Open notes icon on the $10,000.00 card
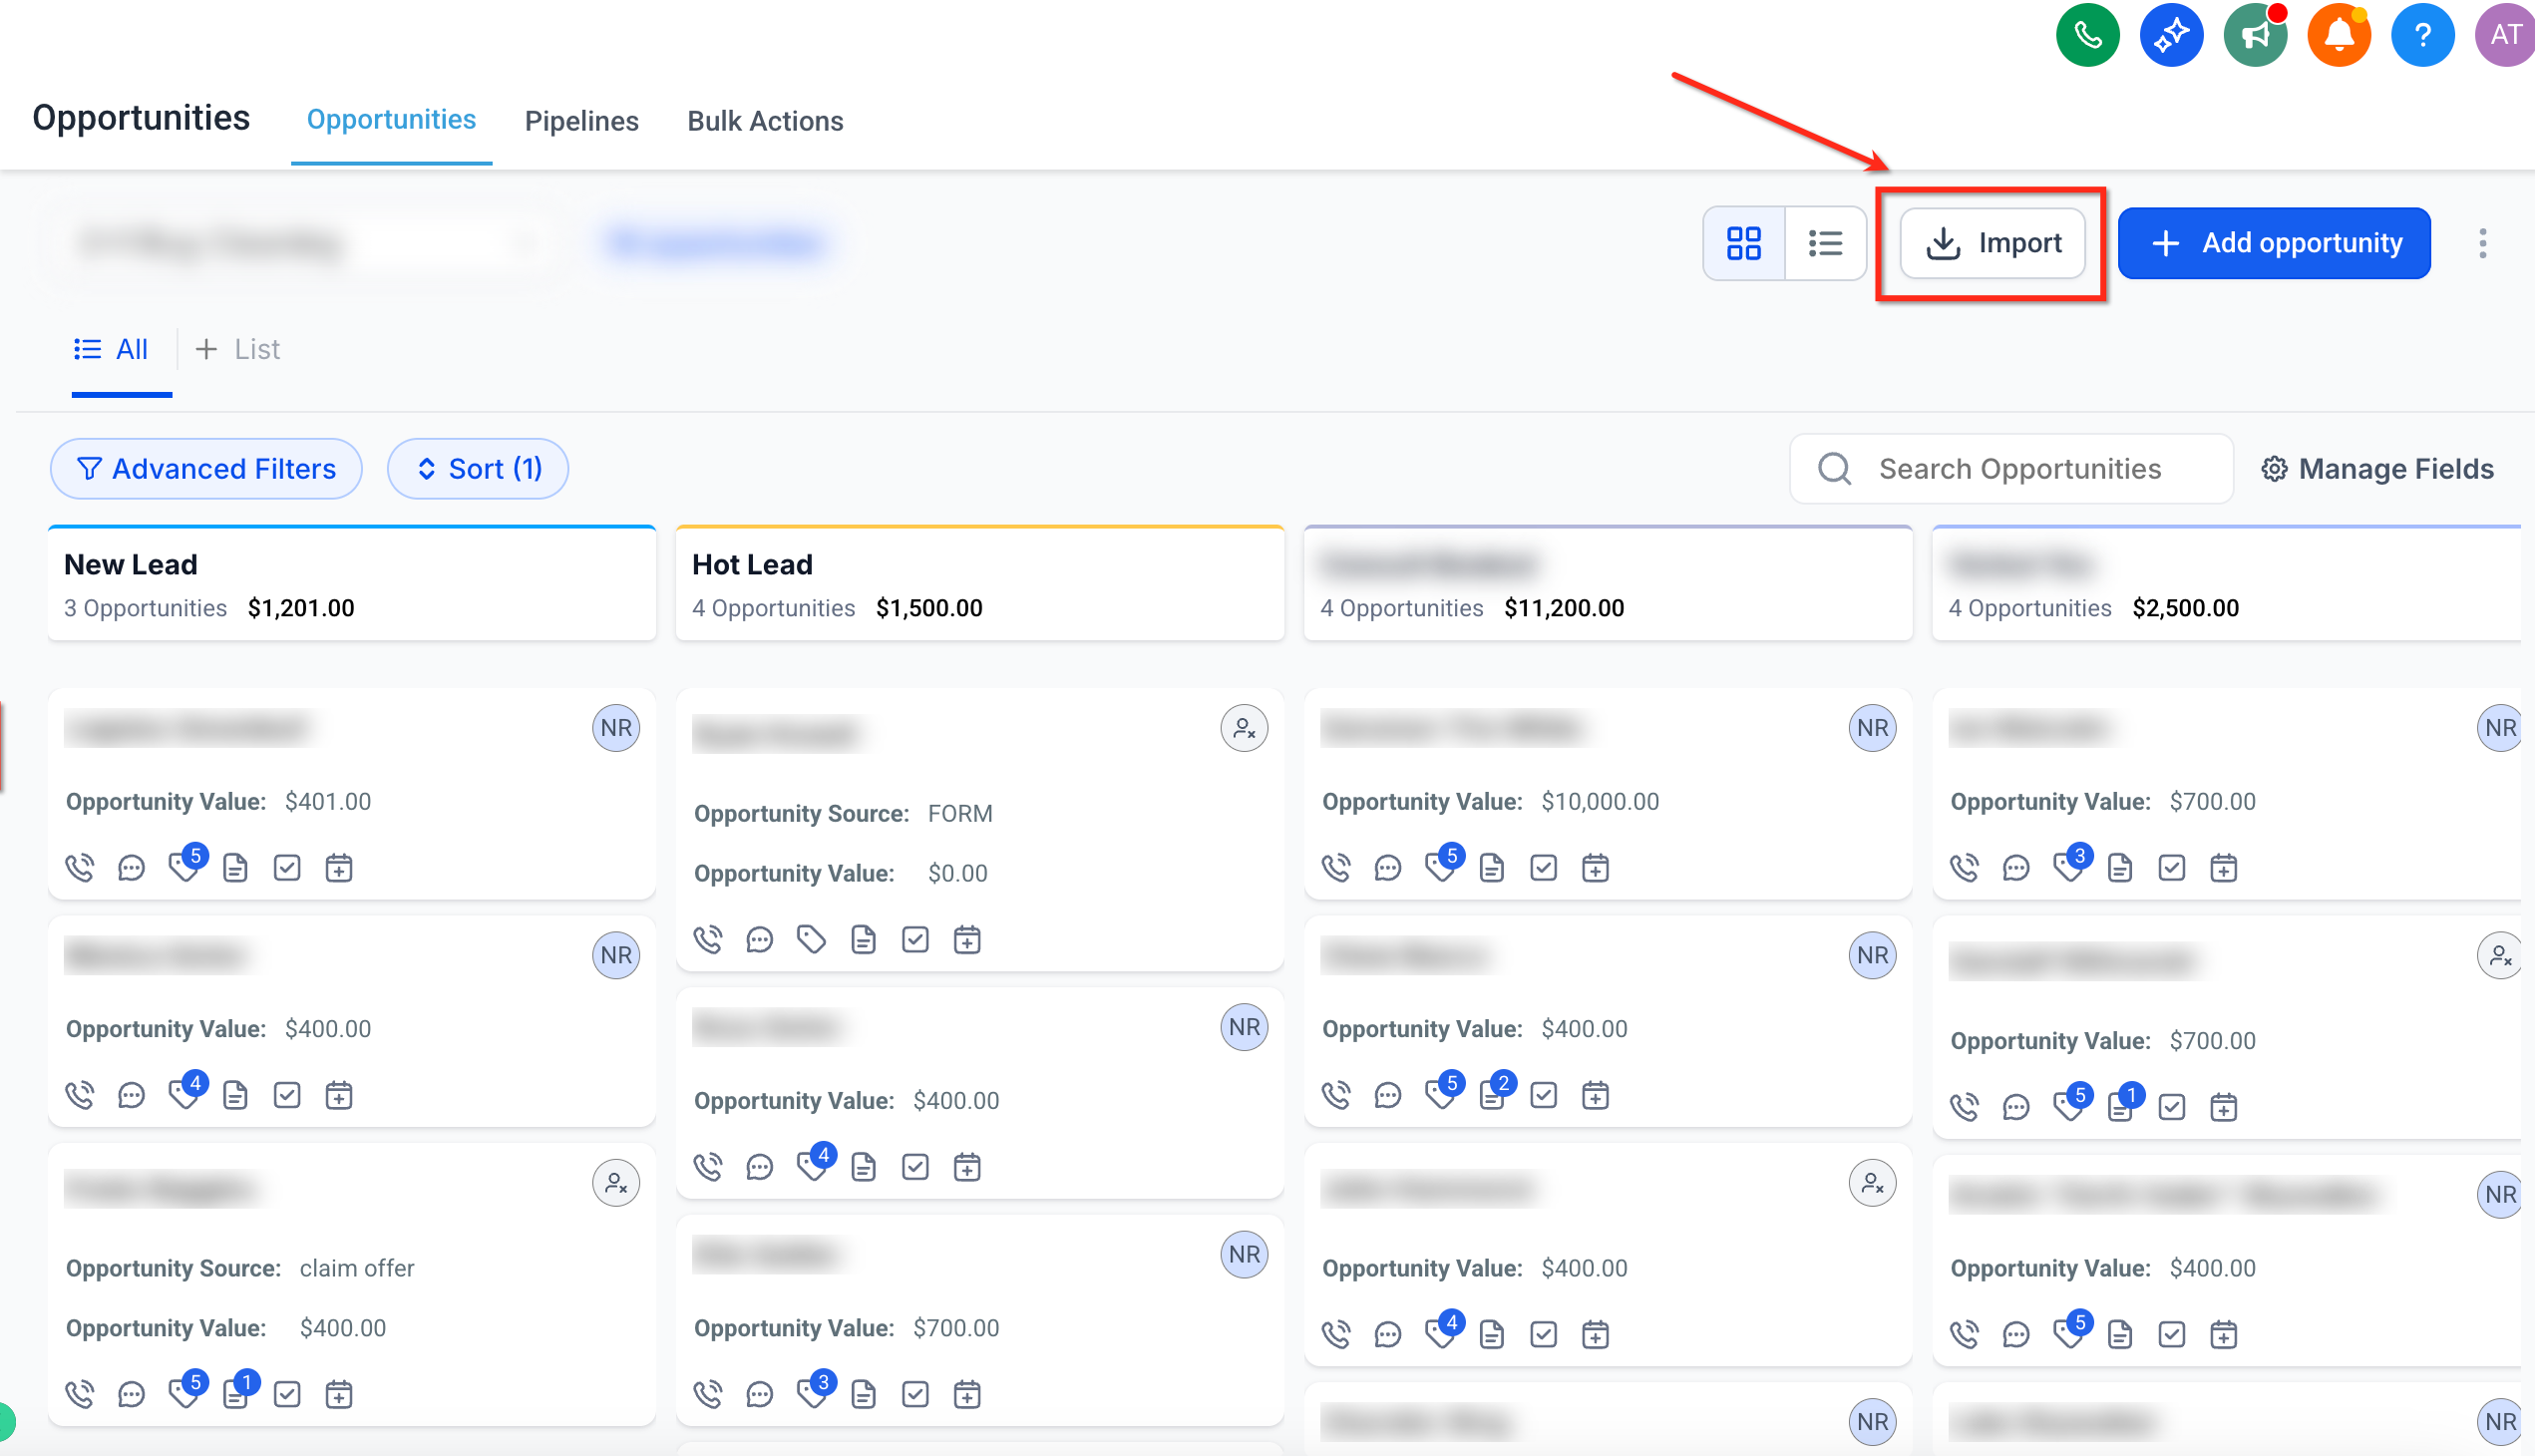Screen dimensions: 2535x1456 pyautogui.click(x=1491, y=868)
